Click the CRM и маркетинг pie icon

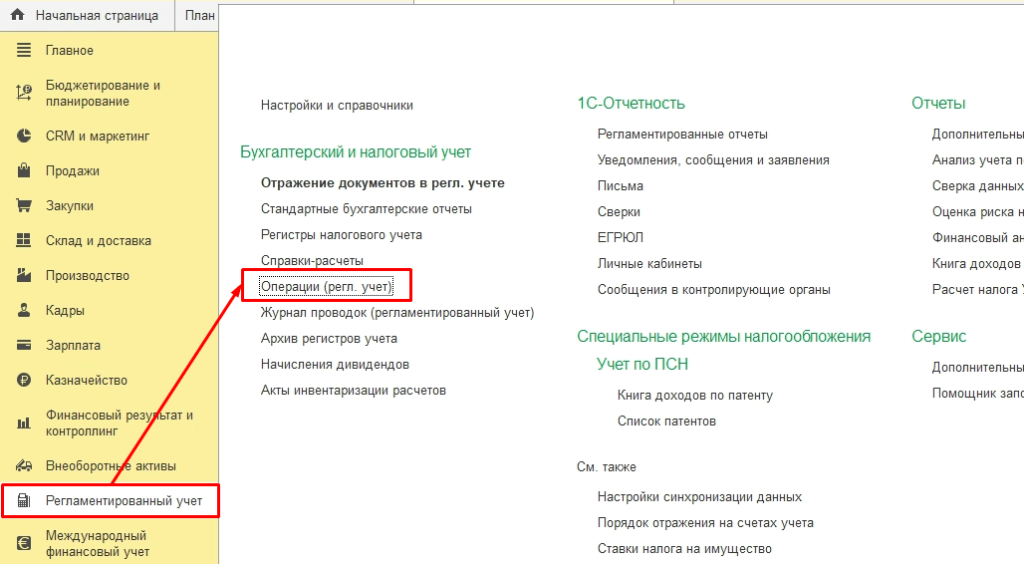[24, 136]
